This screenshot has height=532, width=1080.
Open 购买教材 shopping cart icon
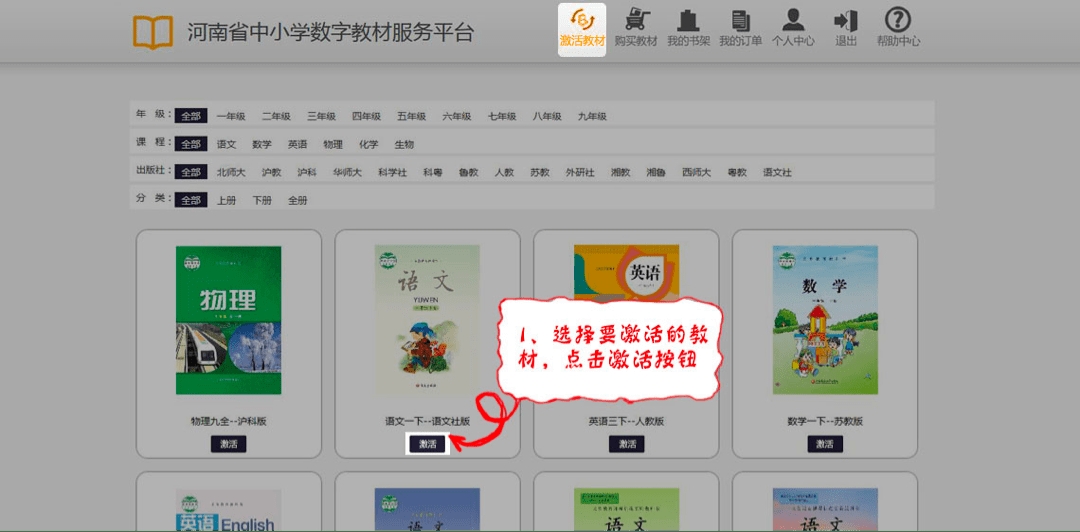635,20
